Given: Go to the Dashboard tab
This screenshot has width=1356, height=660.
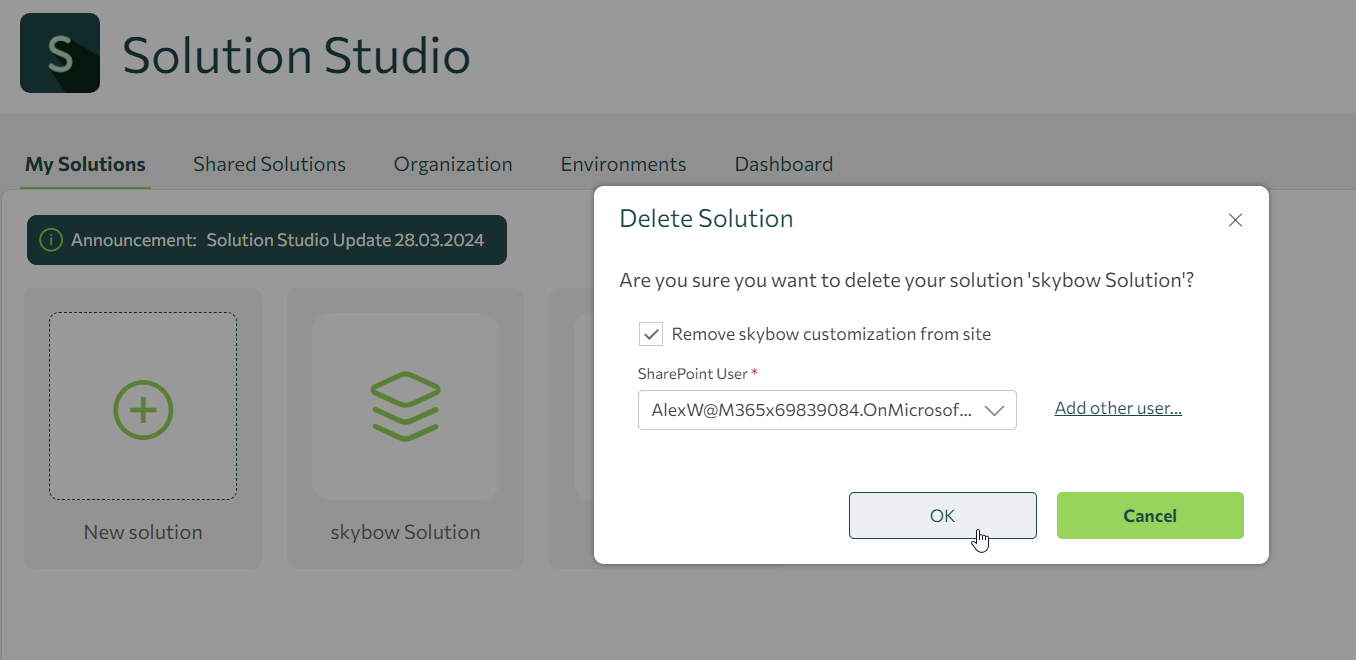Looking at the screenshot, I should click(784, 163).
